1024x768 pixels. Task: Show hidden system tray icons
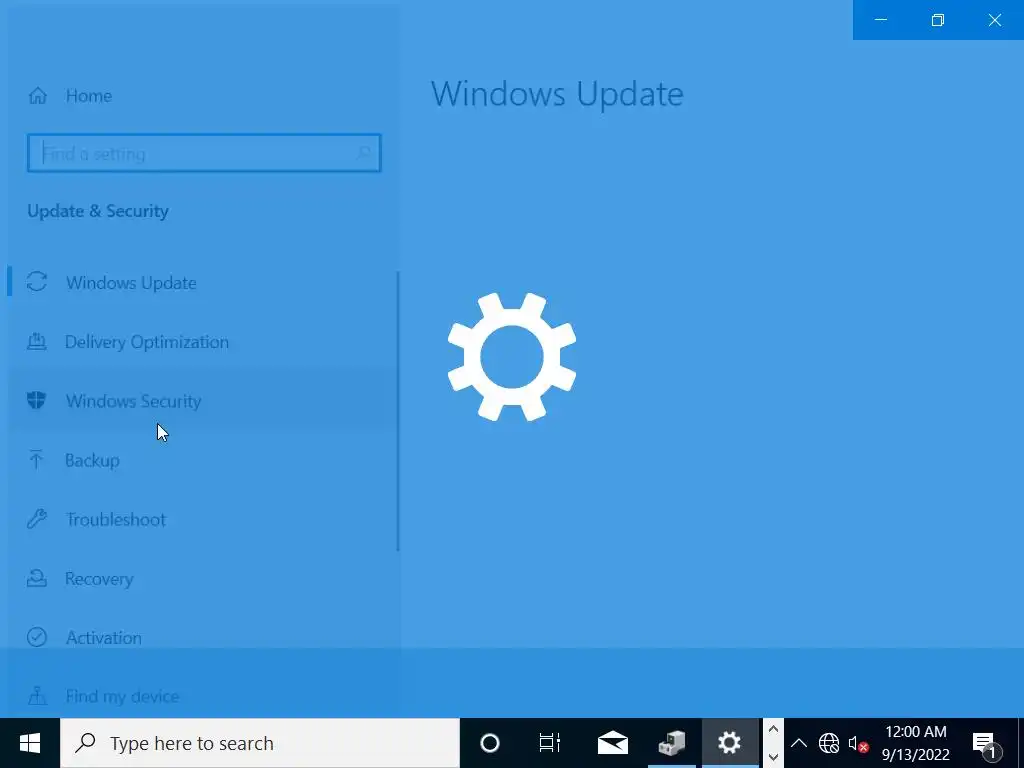[799, 743]
